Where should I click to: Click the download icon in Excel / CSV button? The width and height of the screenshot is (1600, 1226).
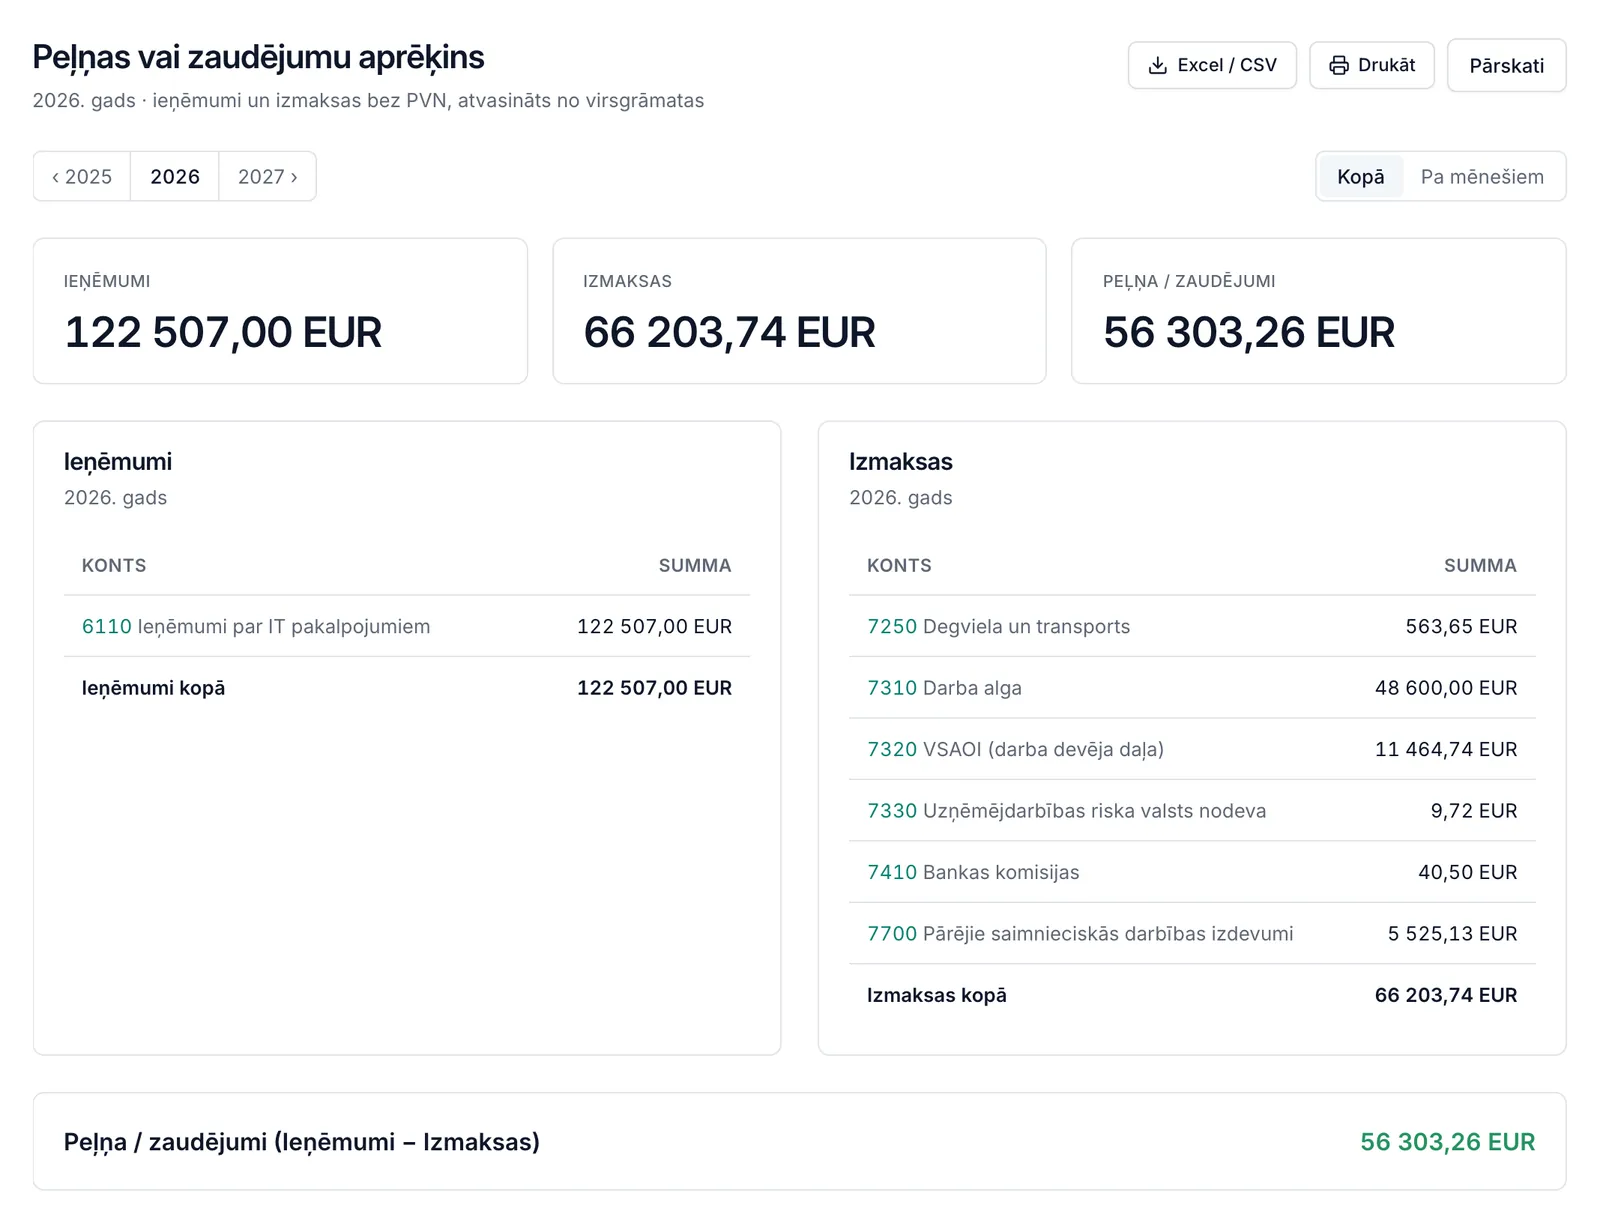click(x=1157, y=65)
